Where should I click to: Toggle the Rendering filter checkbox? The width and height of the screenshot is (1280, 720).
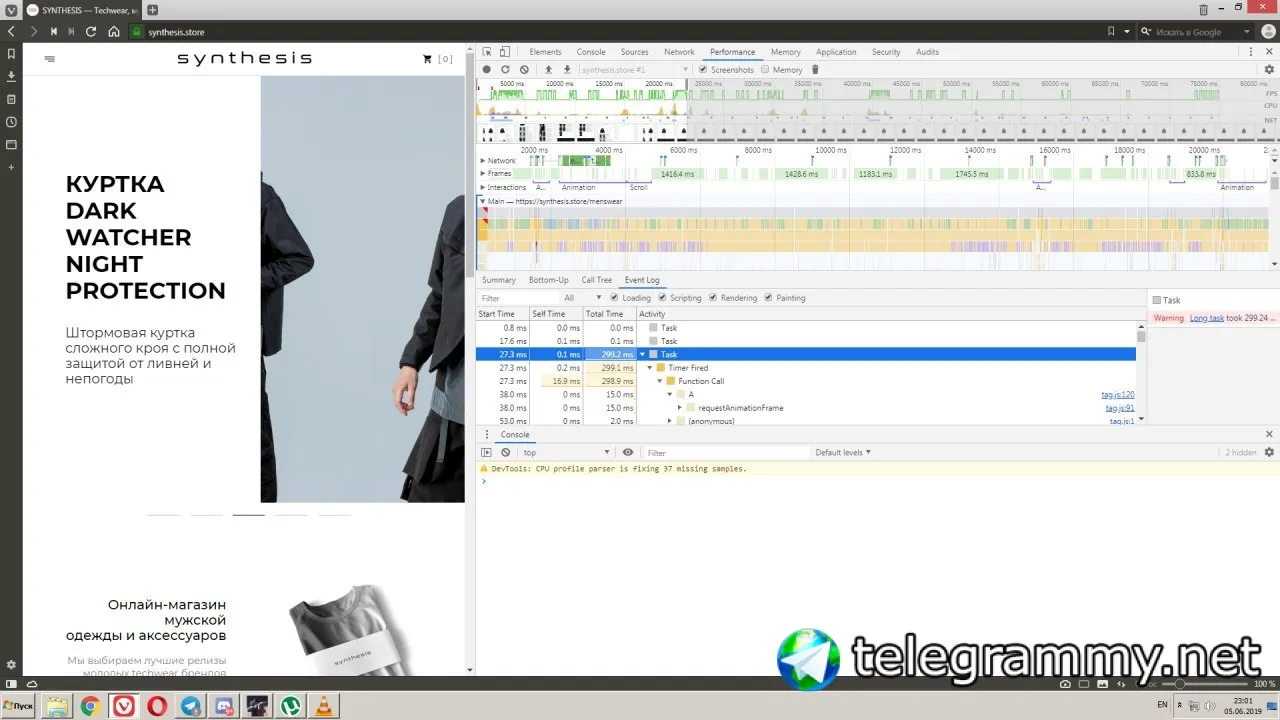pyautogui.click(x=713, y=298)
